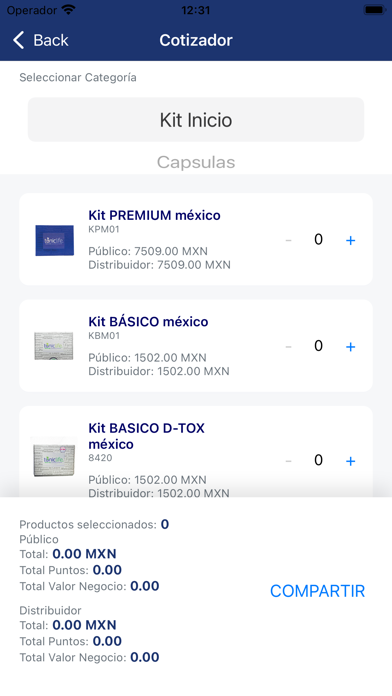392x696 pixels.
Task: Go back using the Back label
Action: click(x=51, y=40)
